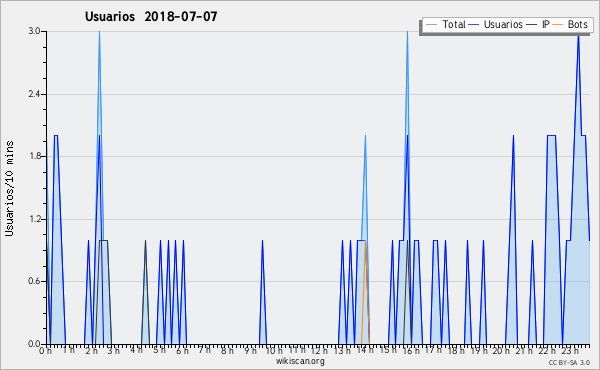Click the light blue Total legend line

[x=431, y=25]
